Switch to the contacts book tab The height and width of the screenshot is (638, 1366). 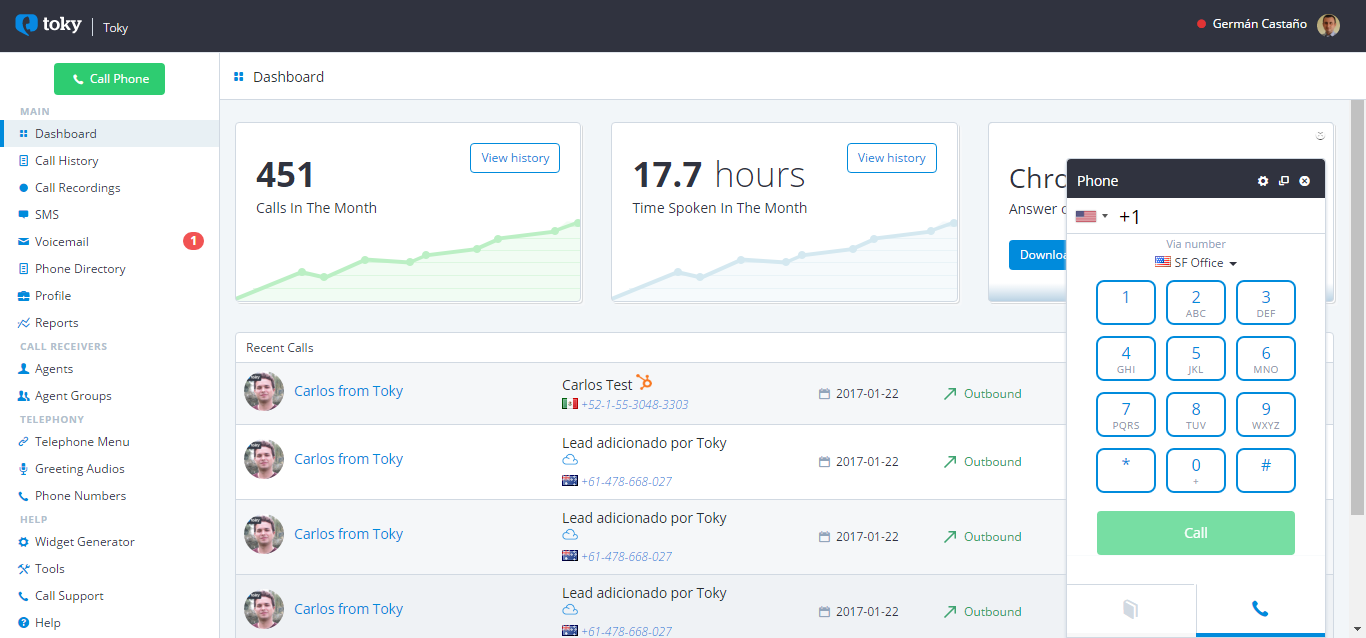[x=1131, y=609]
